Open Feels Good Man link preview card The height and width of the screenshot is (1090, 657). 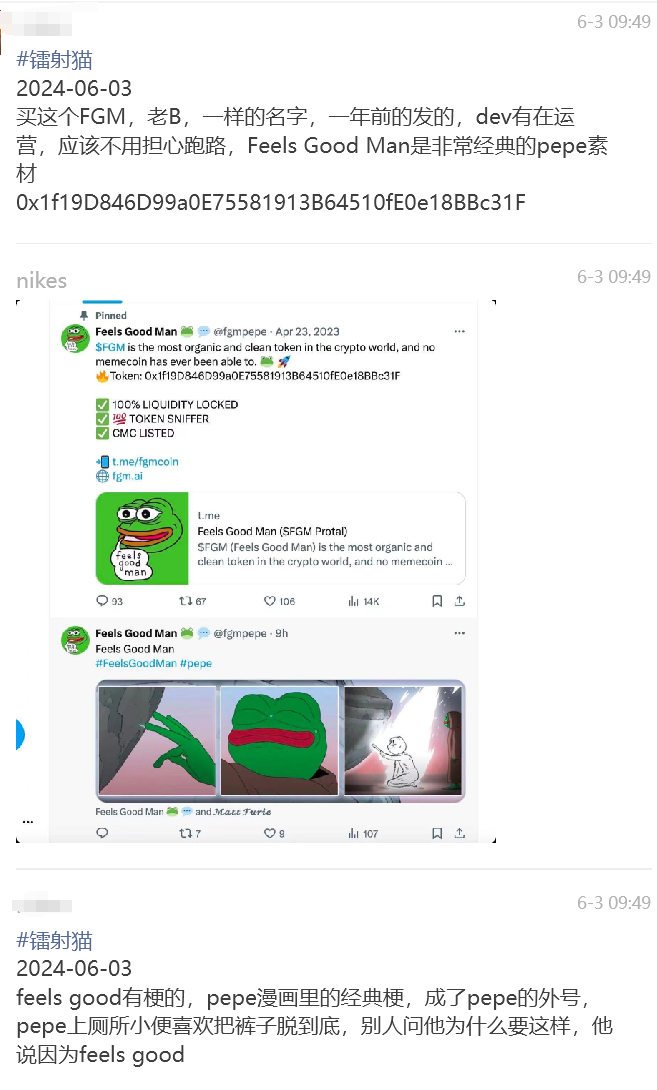[x=280, y=539]
